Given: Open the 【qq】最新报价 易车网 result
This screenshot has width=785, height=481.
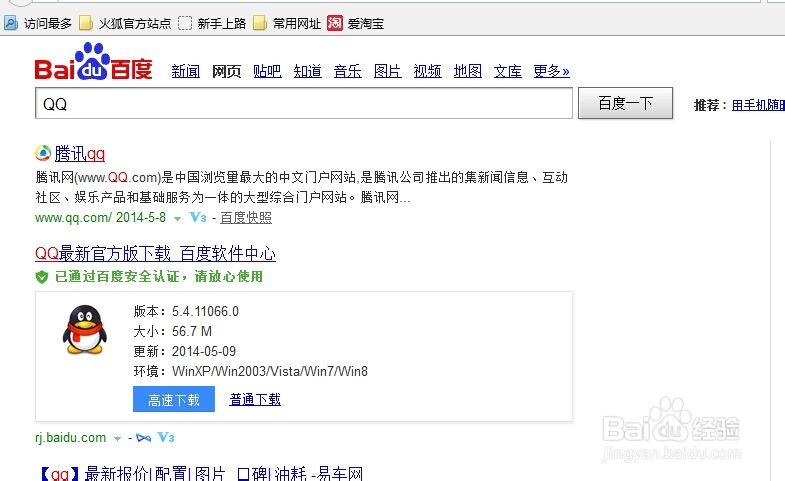Looking at the screenshot, I should point(201,473).
